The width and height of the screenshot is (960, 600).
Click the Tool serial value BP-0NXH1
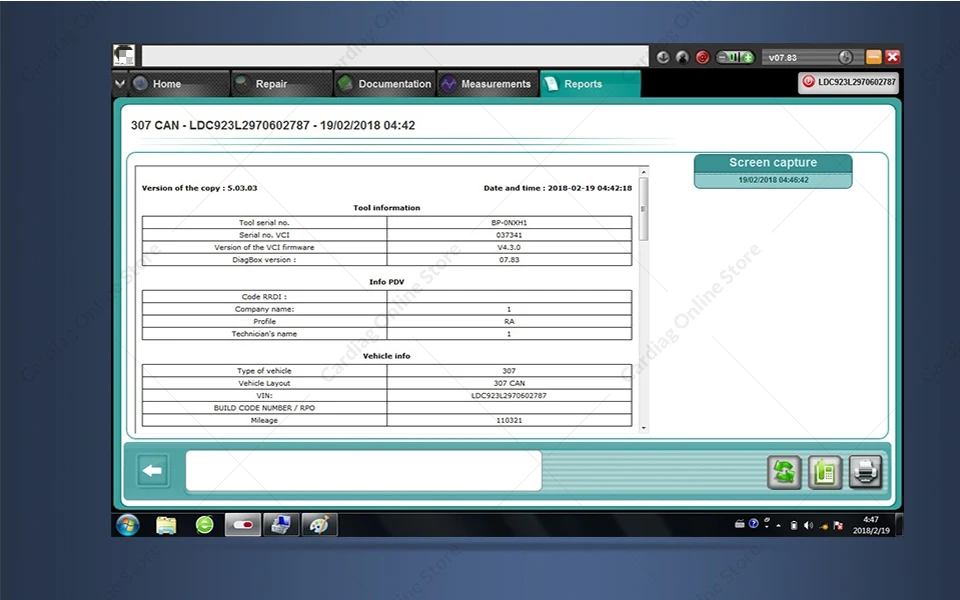point(509,223)
